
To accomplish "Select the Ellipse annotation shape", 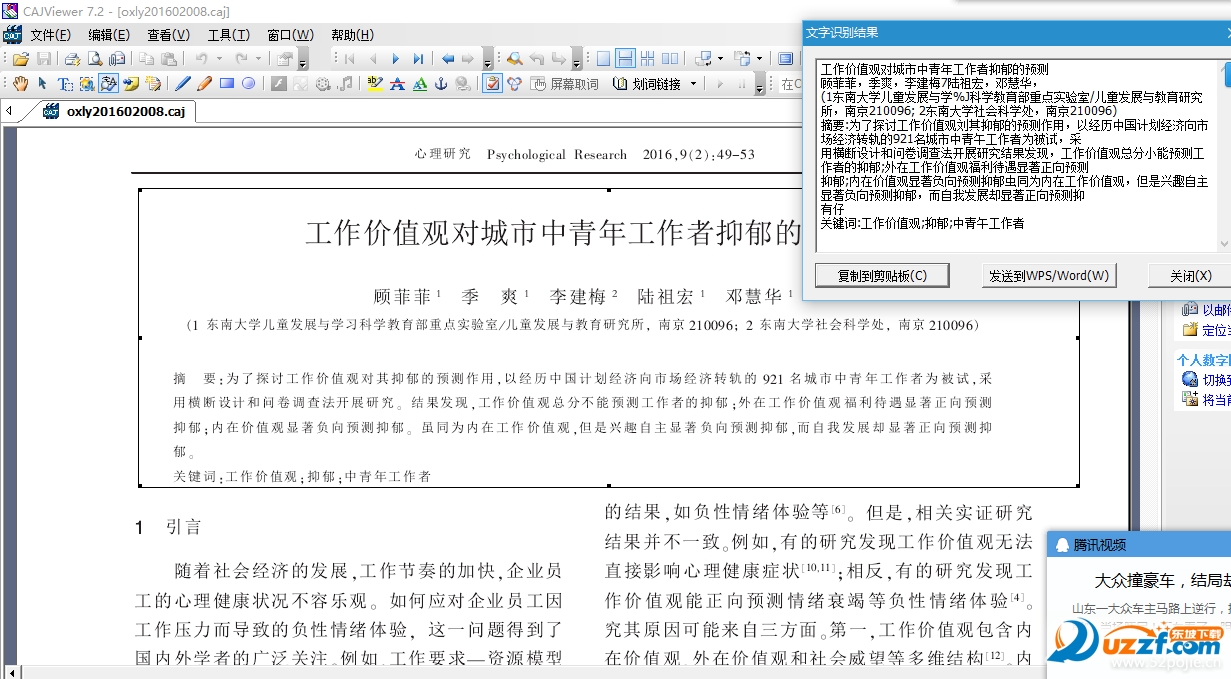I will 249,83.
